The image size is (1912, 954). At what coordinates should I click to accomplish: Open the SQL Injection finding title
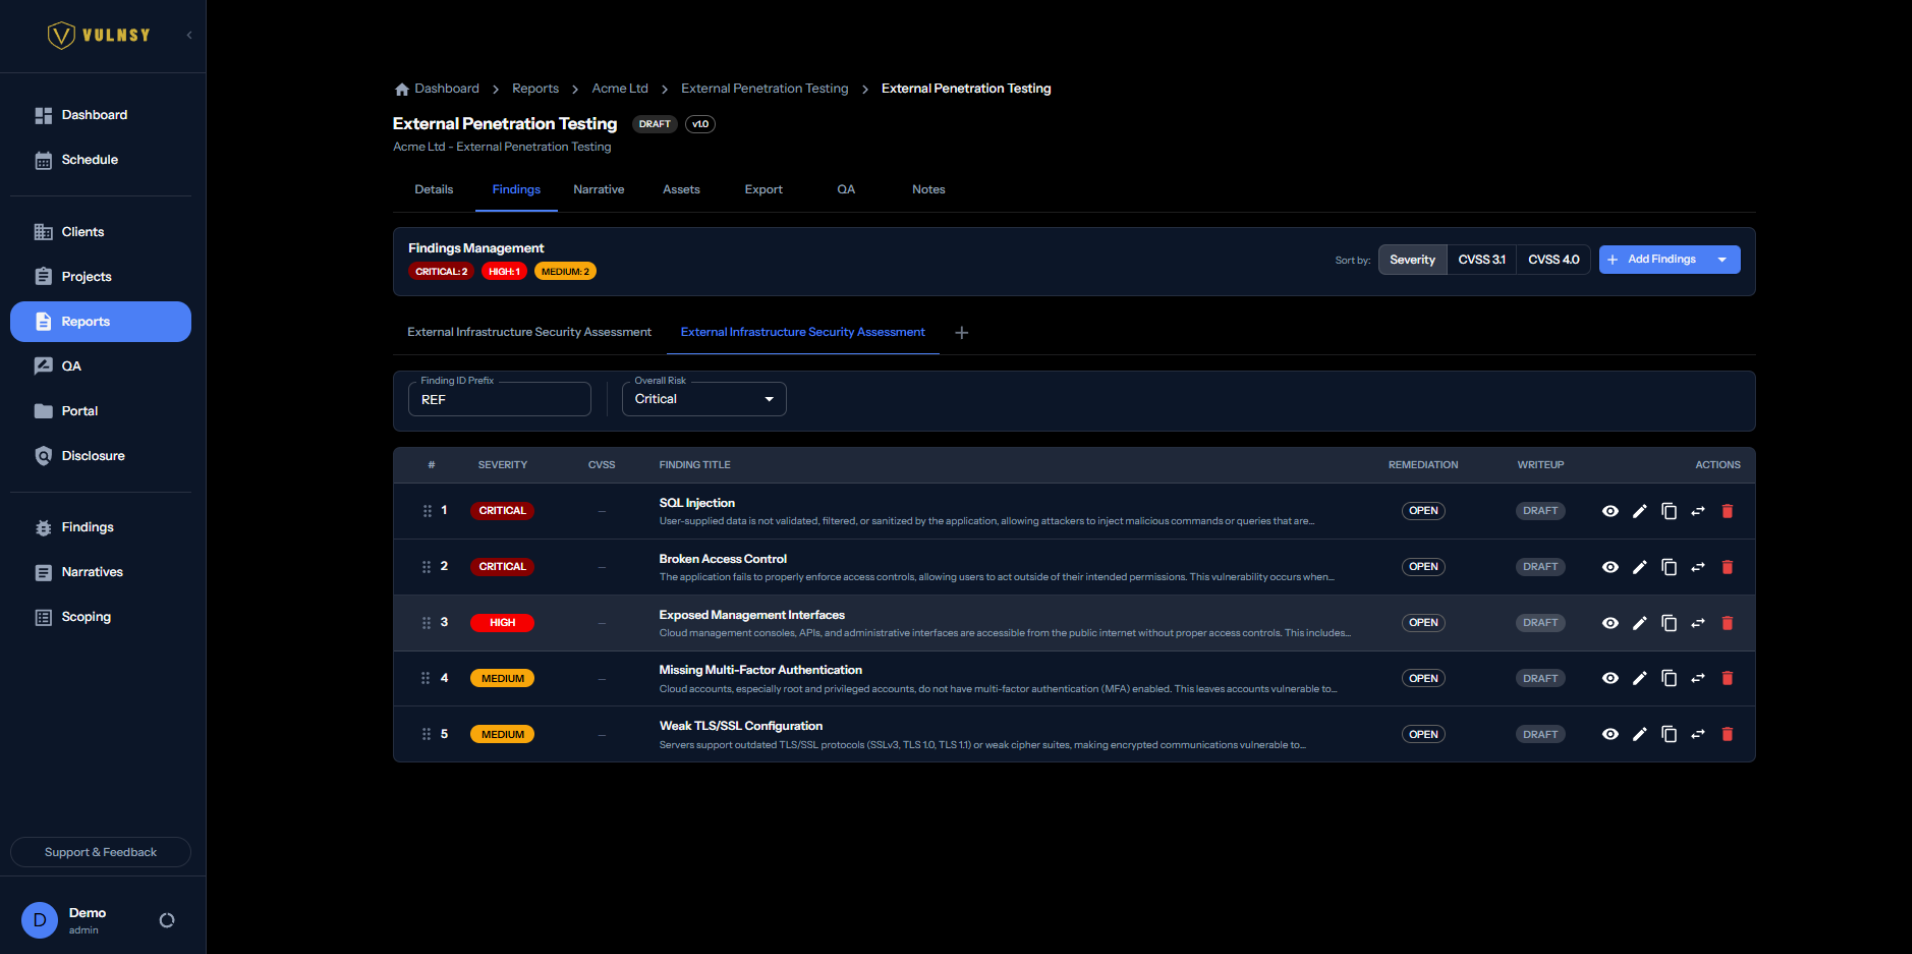pos(697,503)
